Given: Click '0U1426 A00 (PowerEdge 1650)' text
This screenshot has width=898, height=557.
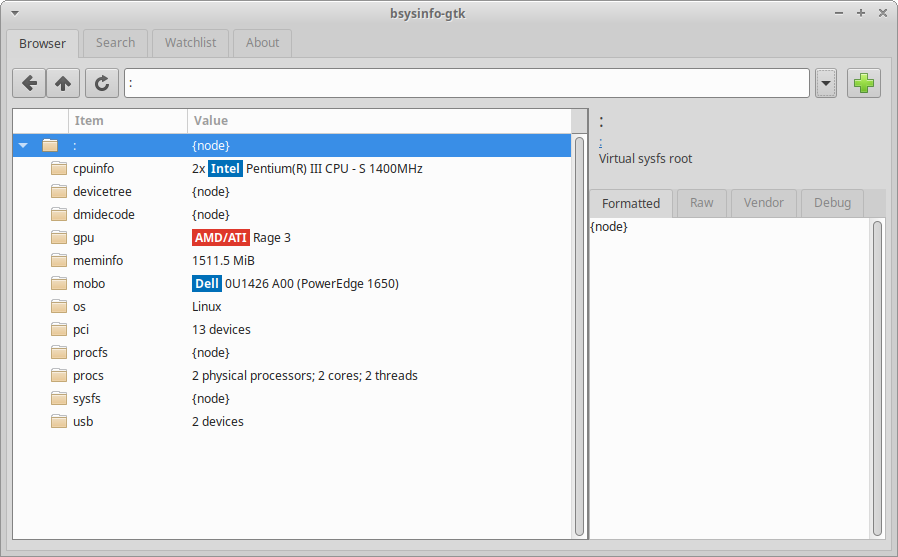Looking at the screenshot, I should point(312,283).
